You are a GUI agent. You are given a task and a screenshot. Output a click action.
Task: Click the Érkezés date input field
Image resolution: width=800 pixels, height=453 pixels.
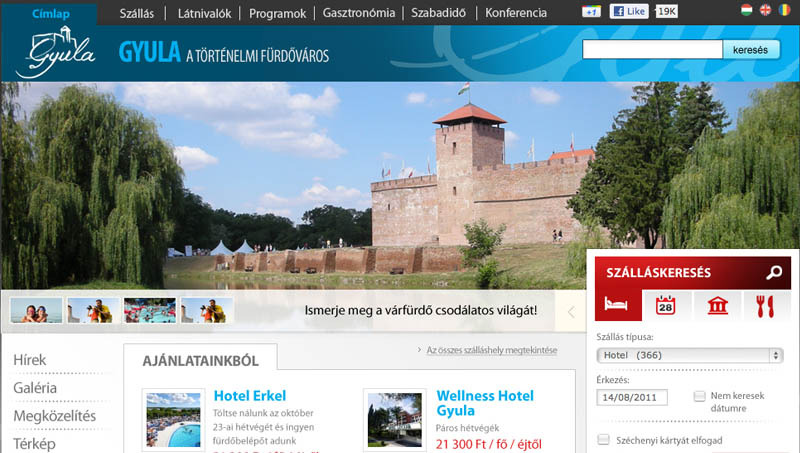click(x=632, y=398)
